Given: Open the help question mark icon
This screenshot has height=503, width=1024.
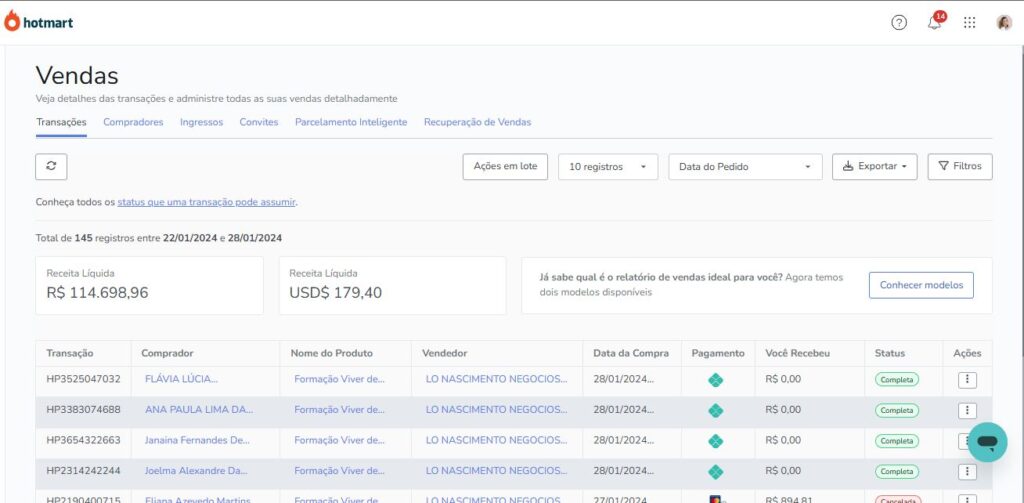Looking at the screenshot, I should [x=899, y=23].
